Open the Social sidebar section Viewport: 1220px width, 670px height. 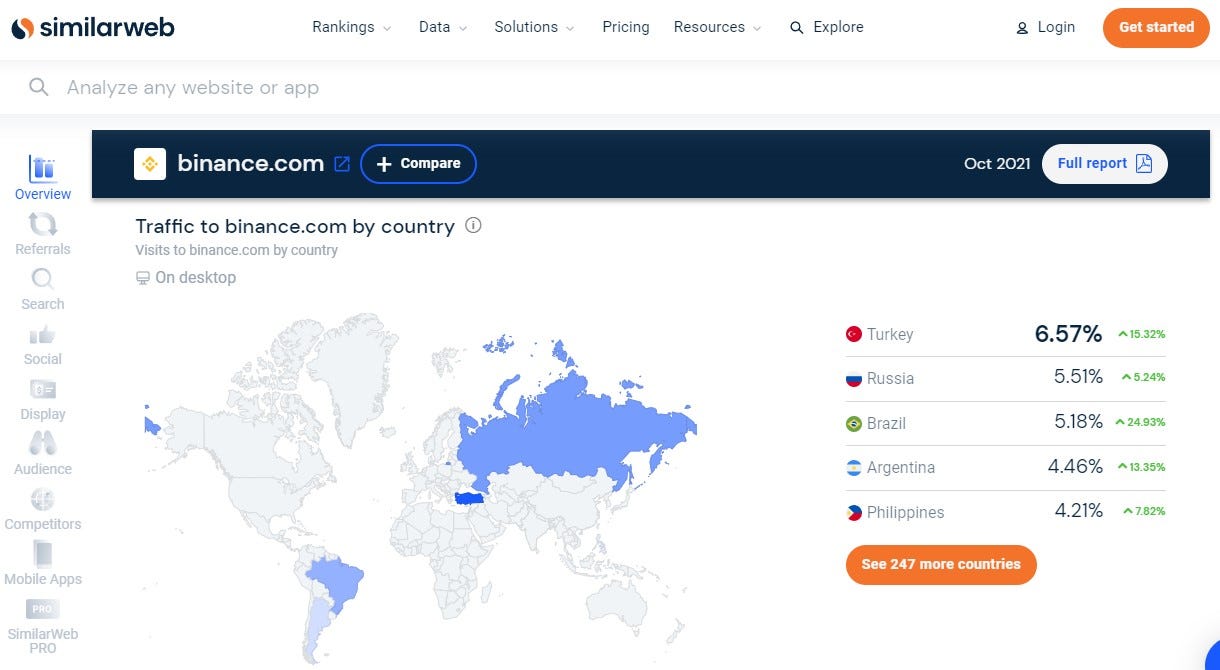[x=43, y=344]
